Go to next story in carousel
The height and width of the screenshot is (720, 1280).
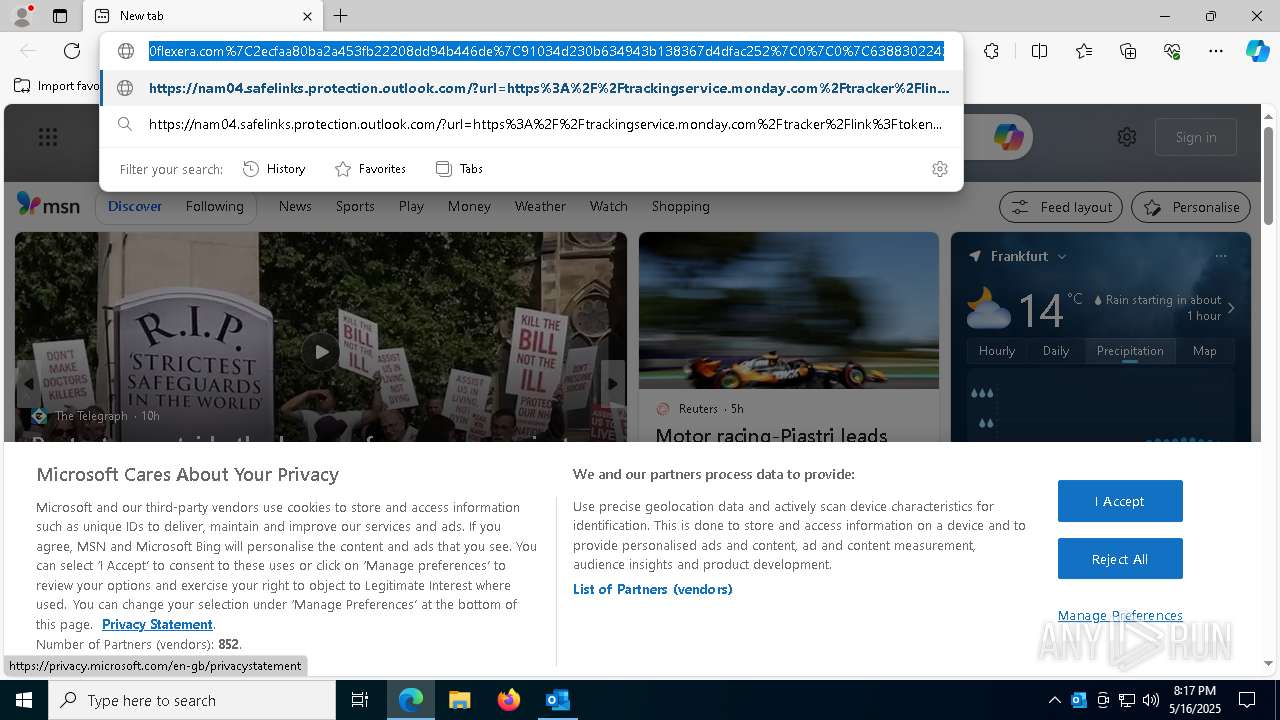[613, 383]
